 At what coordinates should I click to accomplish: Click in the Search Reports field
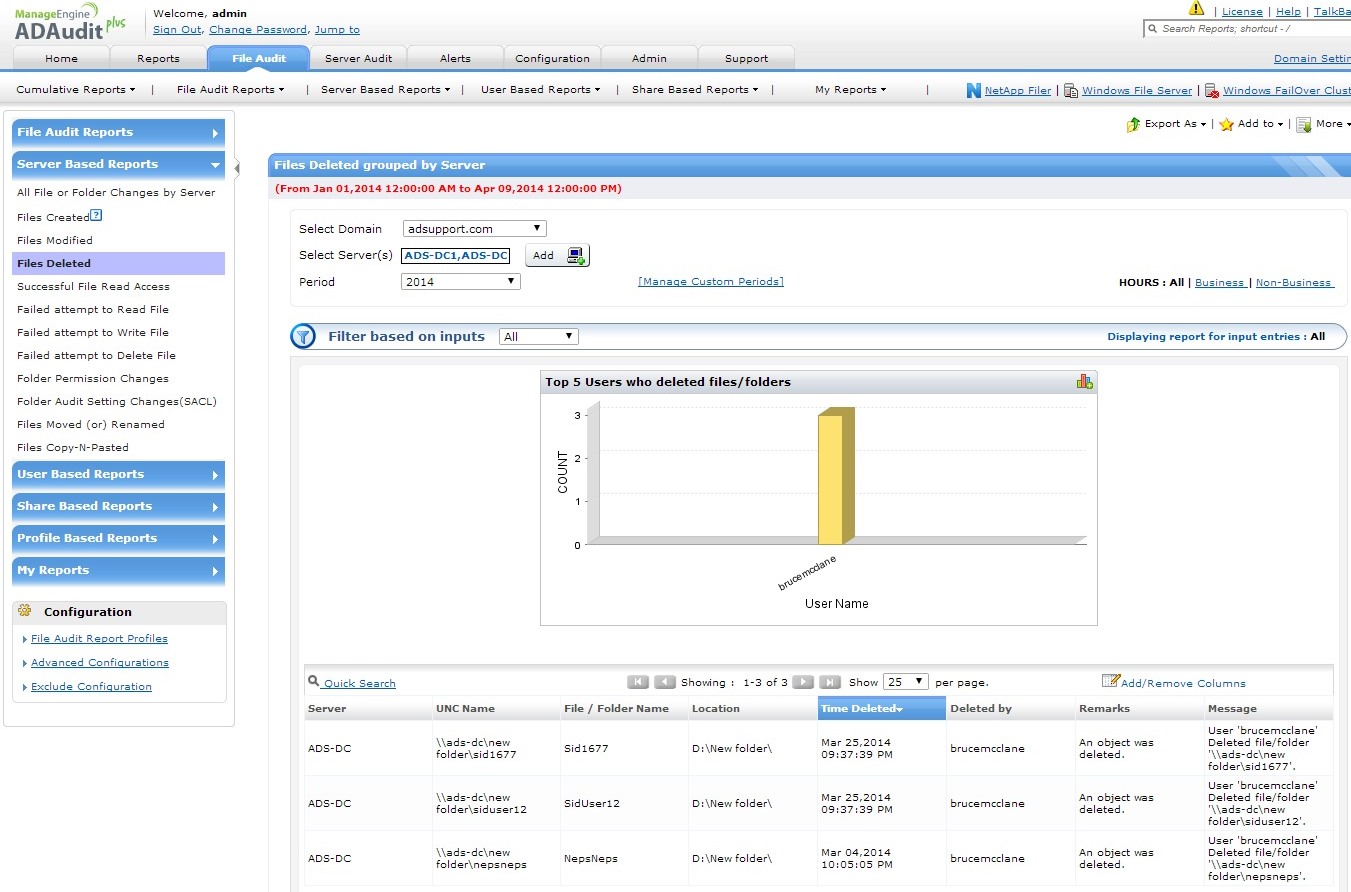click(x=1250, y=29)
